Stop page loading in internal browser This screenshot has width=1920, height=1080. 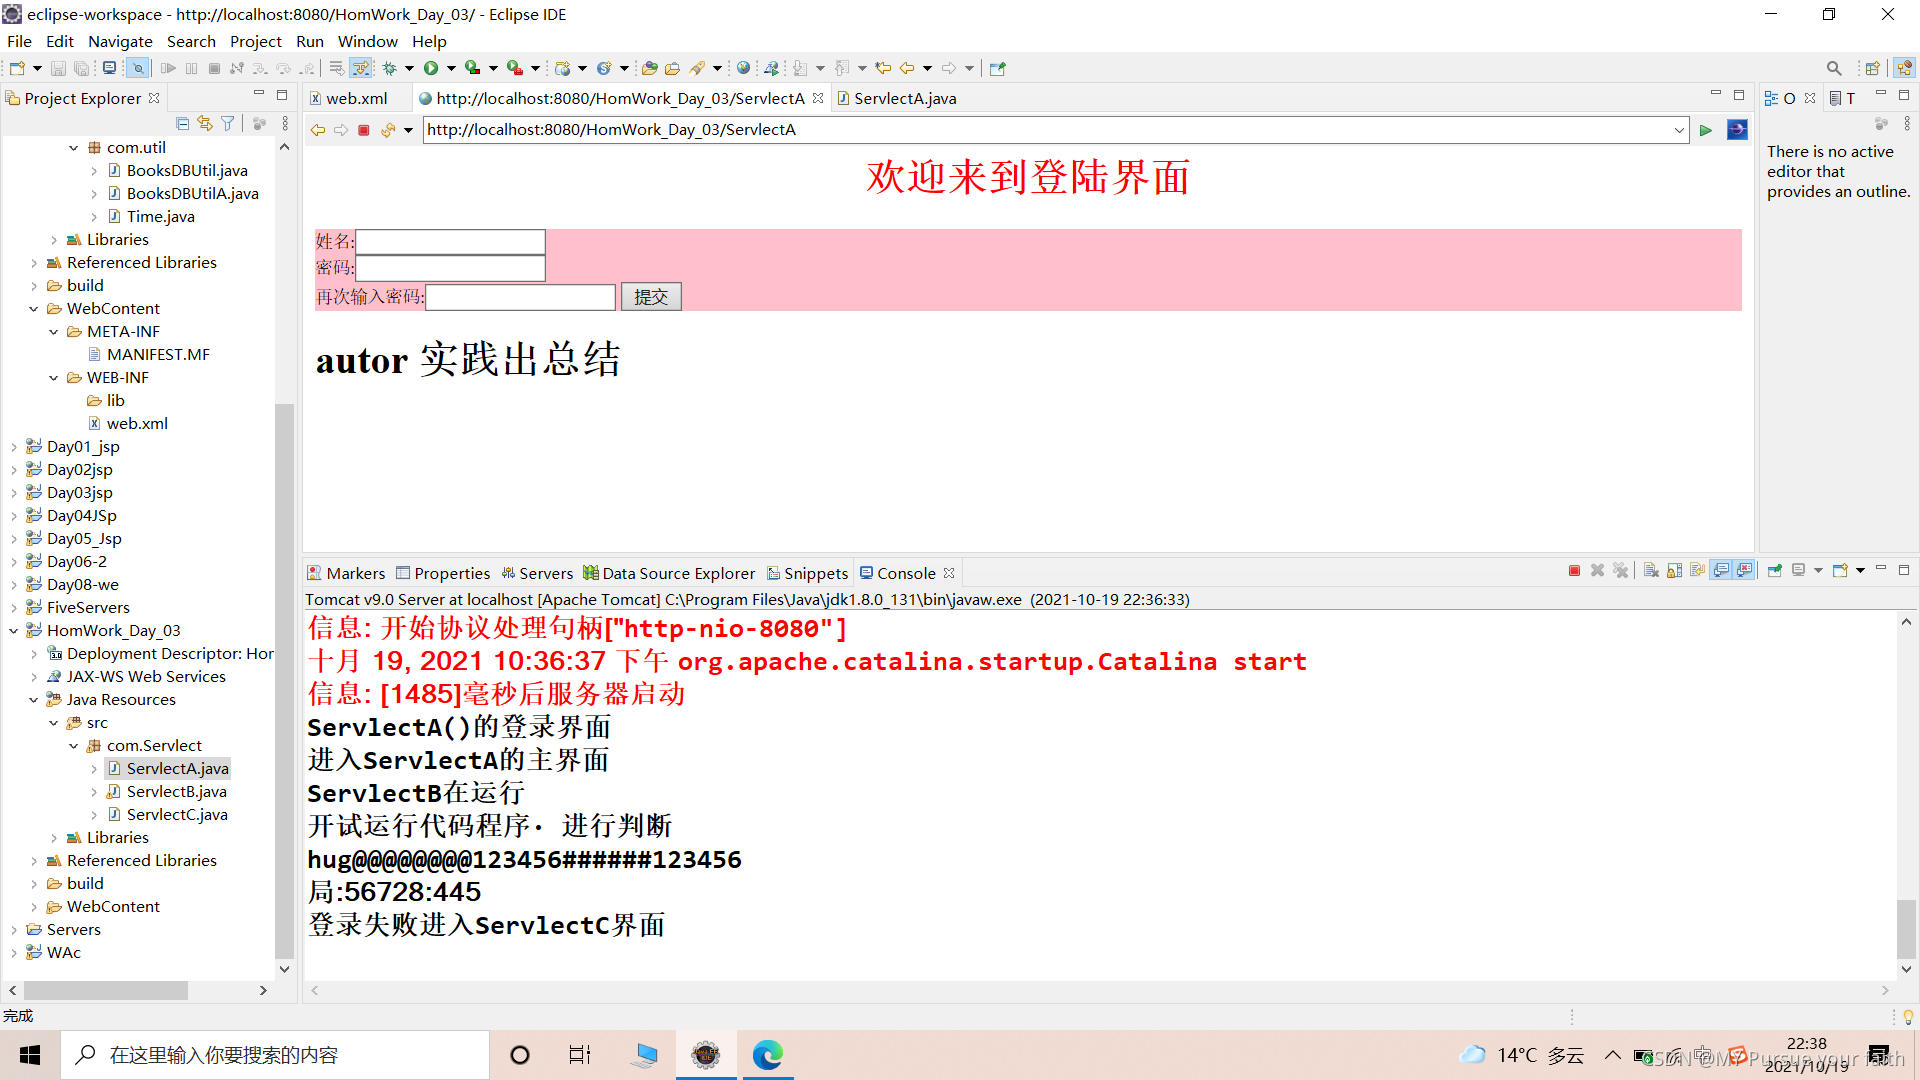click(364, 130)
